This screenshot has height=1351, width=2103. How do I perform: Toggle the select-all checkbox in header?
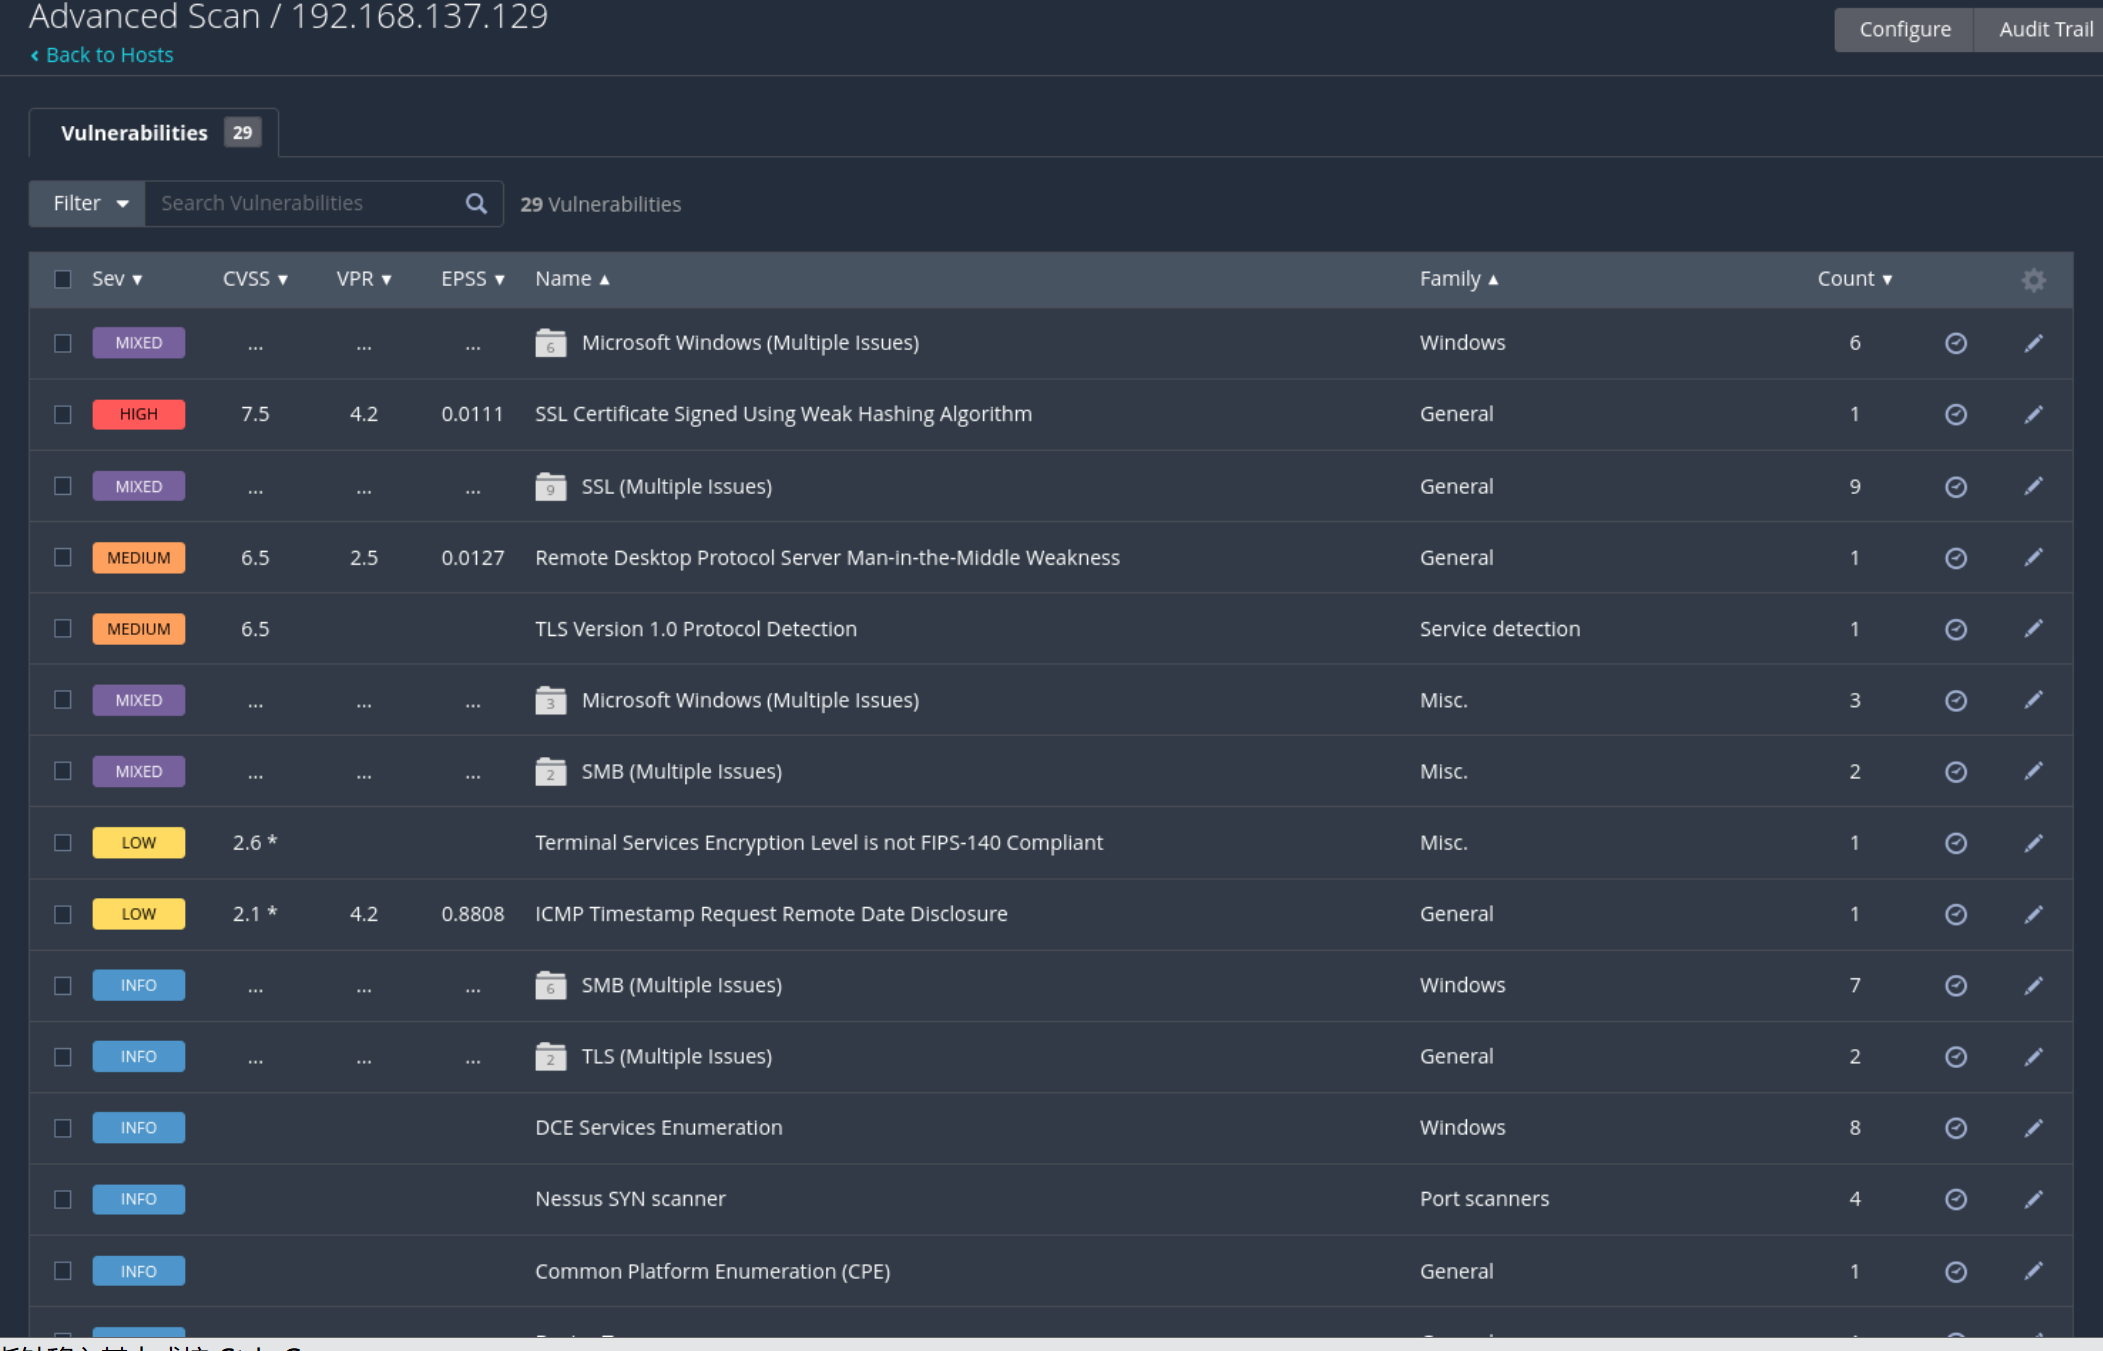(63, 279)
